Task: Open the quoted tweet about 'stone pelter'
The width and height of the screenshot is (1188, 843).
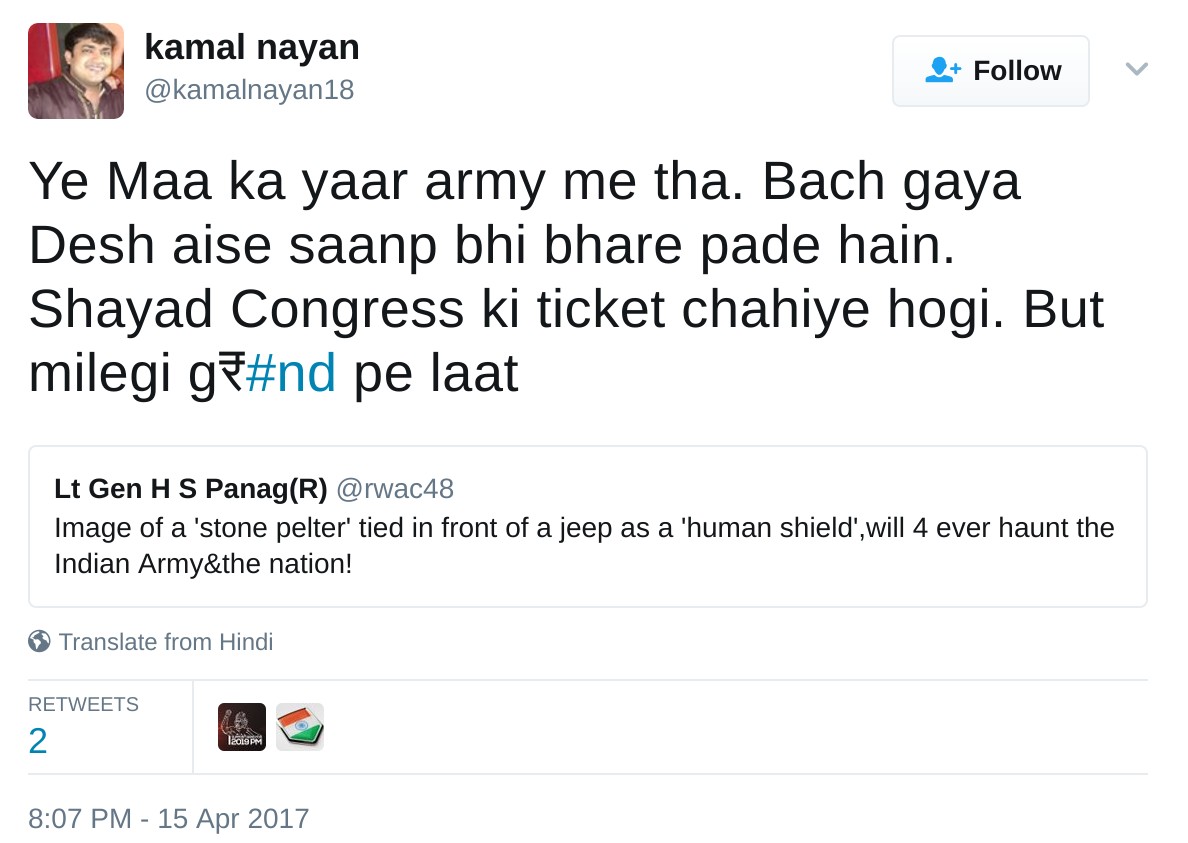Action: pos(587,545)
